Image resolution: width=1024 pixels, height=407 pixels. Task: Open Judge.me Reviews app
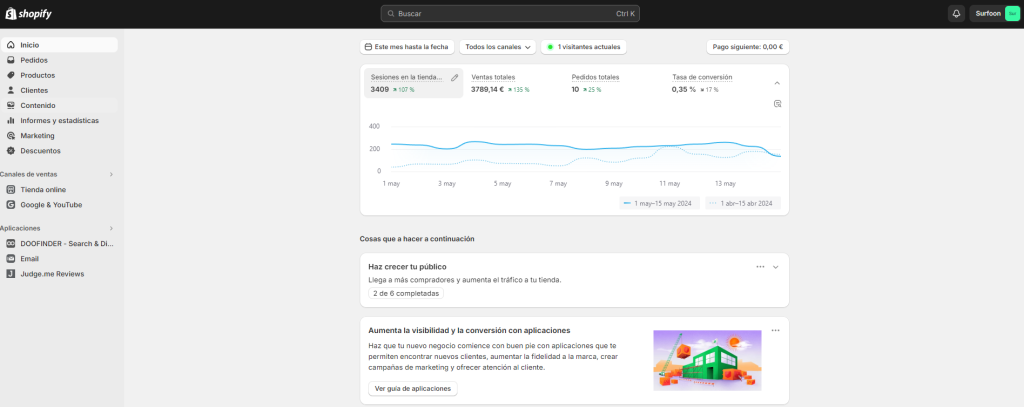52,273
